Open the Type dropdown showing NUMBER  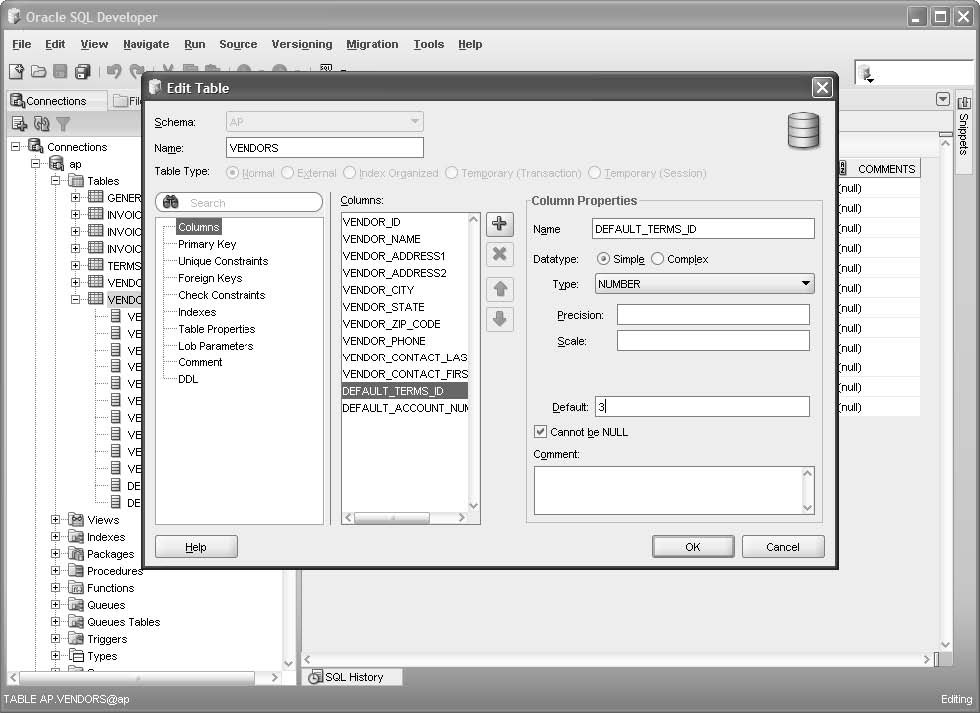704,284
